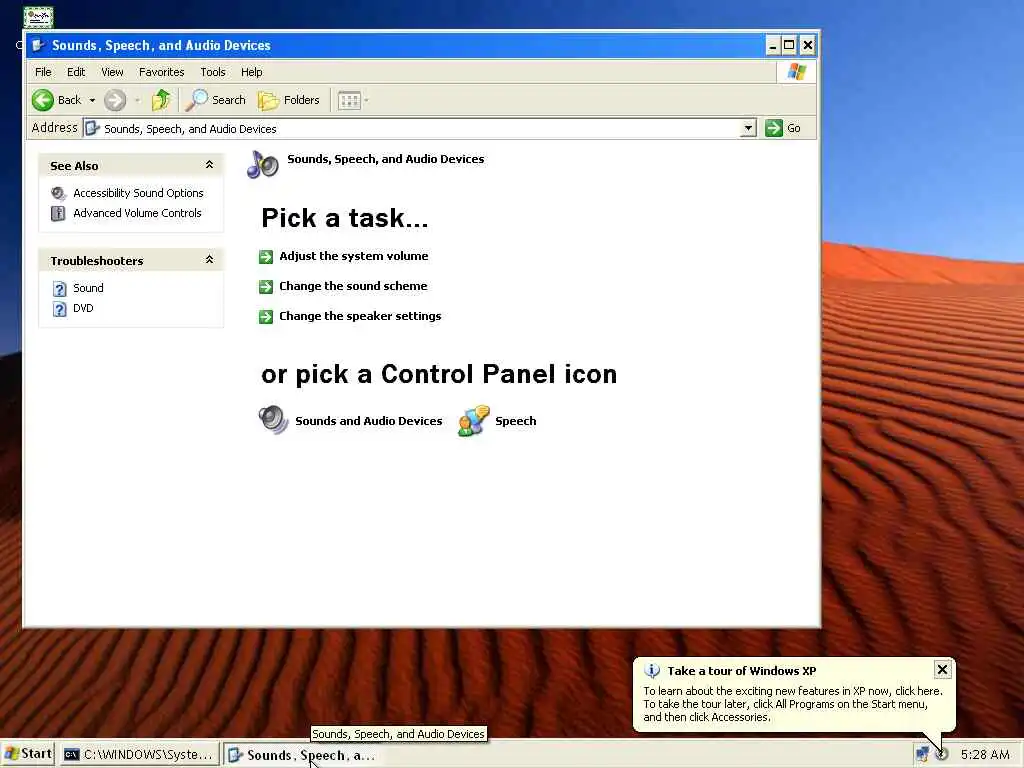Click the green Back arrow icon
Image resolution: width=1024 pixels, height=768 pixels.
point(43,100)
